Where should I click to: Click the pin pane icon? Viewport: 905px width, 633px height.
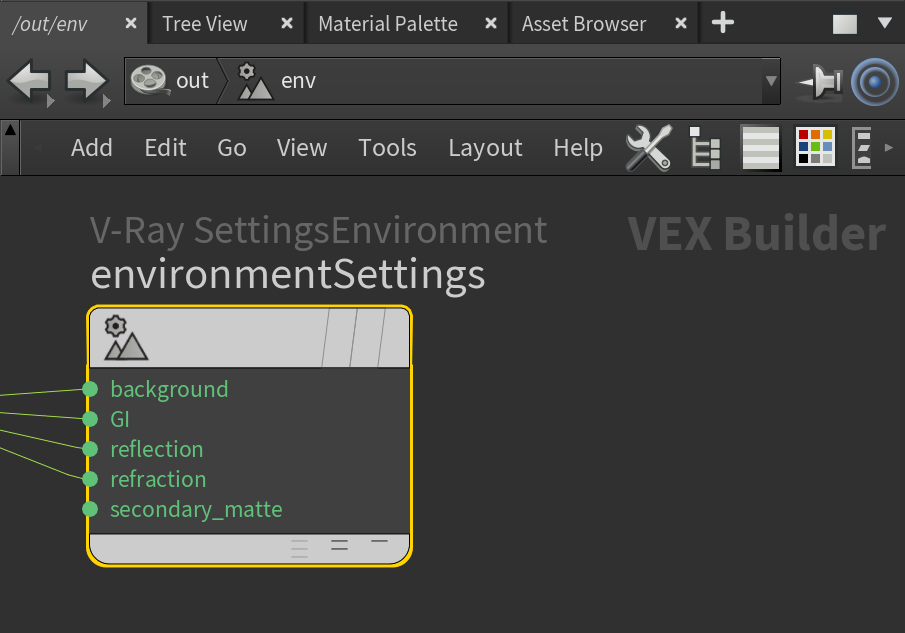(820, 83)
